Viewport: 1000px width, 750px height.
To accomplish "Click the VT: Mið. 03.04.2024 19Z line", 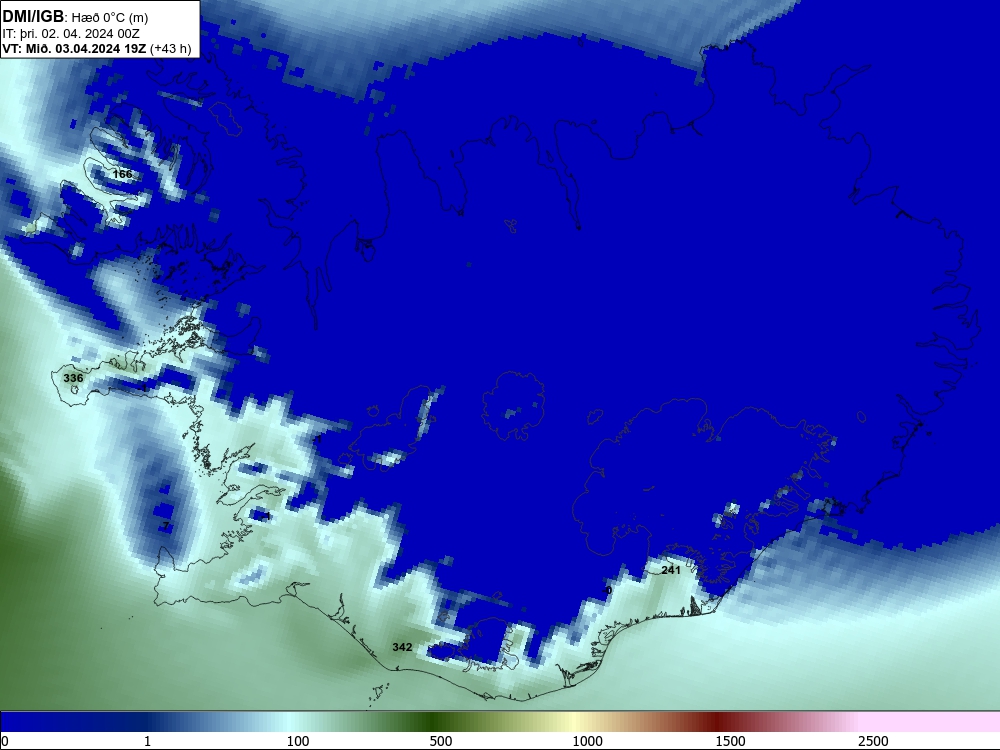I will click(x=97, y=49).
